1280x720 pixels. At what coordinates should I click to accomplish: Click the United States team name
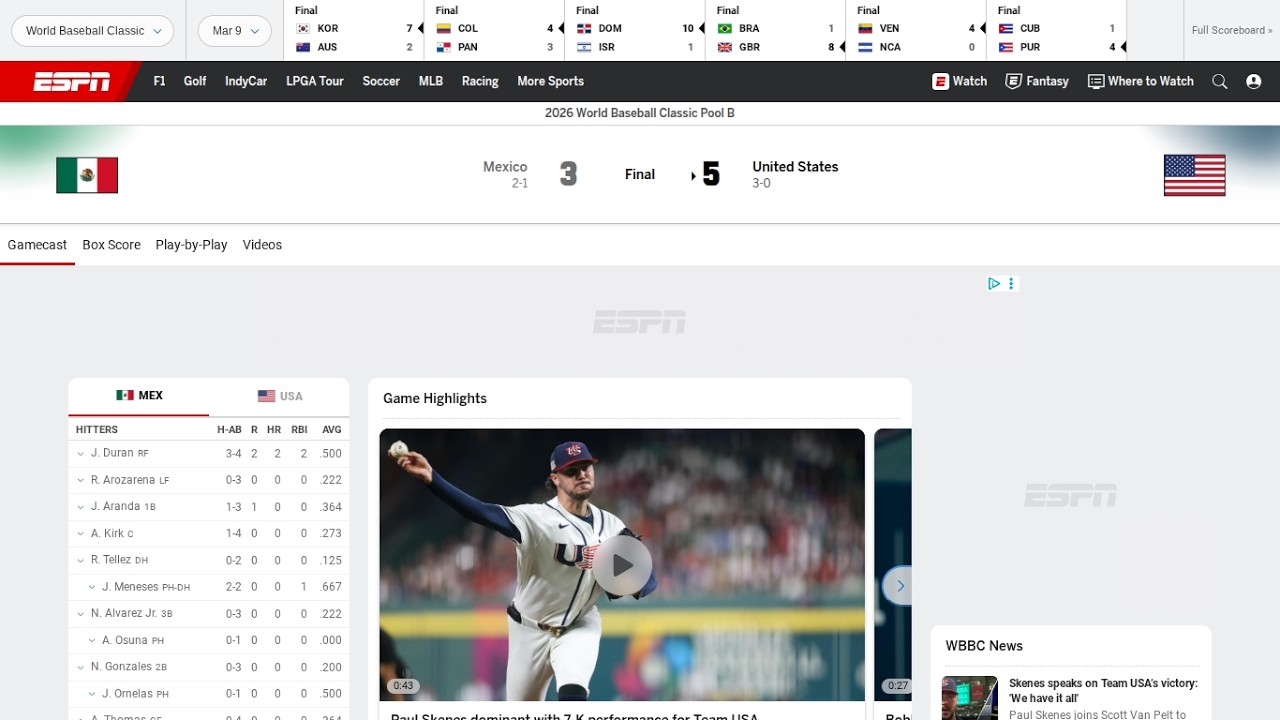795,167
